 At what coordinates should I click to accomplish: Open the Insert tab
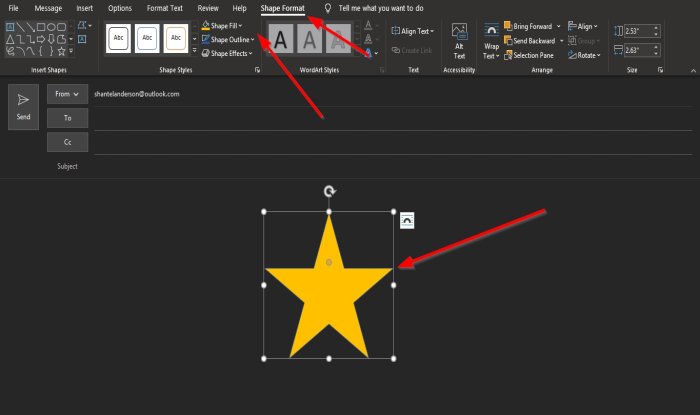[84, 8]
